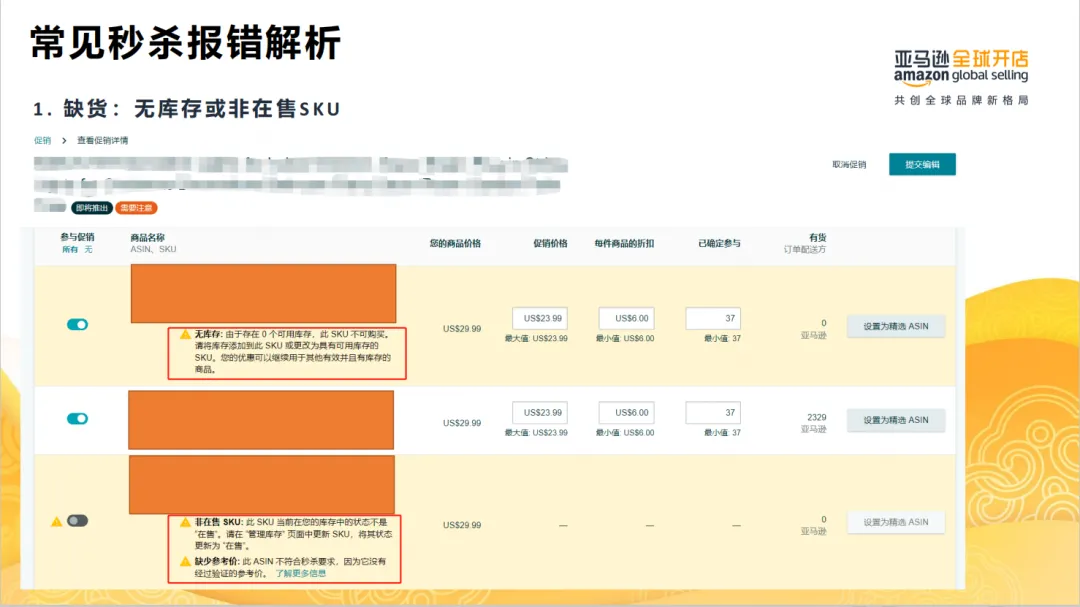Screen dimensions: 1080x607
Task: Click the 有货 column header
Action: click(x=818, y=238)
